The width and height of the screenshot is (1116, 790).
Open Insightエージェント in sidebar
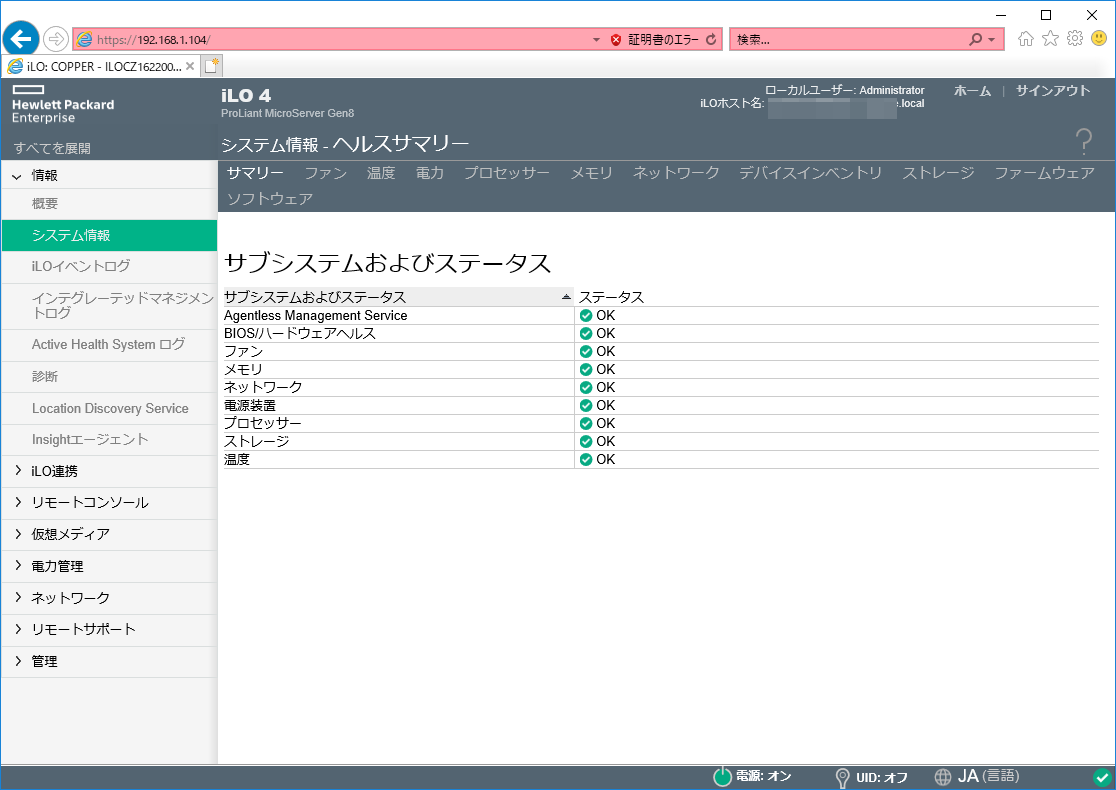point(110,440)
